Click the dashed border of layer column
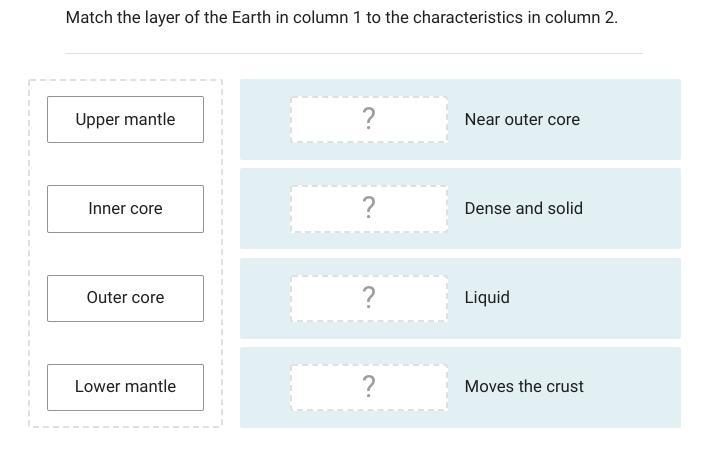 click(x=29, y=250)
